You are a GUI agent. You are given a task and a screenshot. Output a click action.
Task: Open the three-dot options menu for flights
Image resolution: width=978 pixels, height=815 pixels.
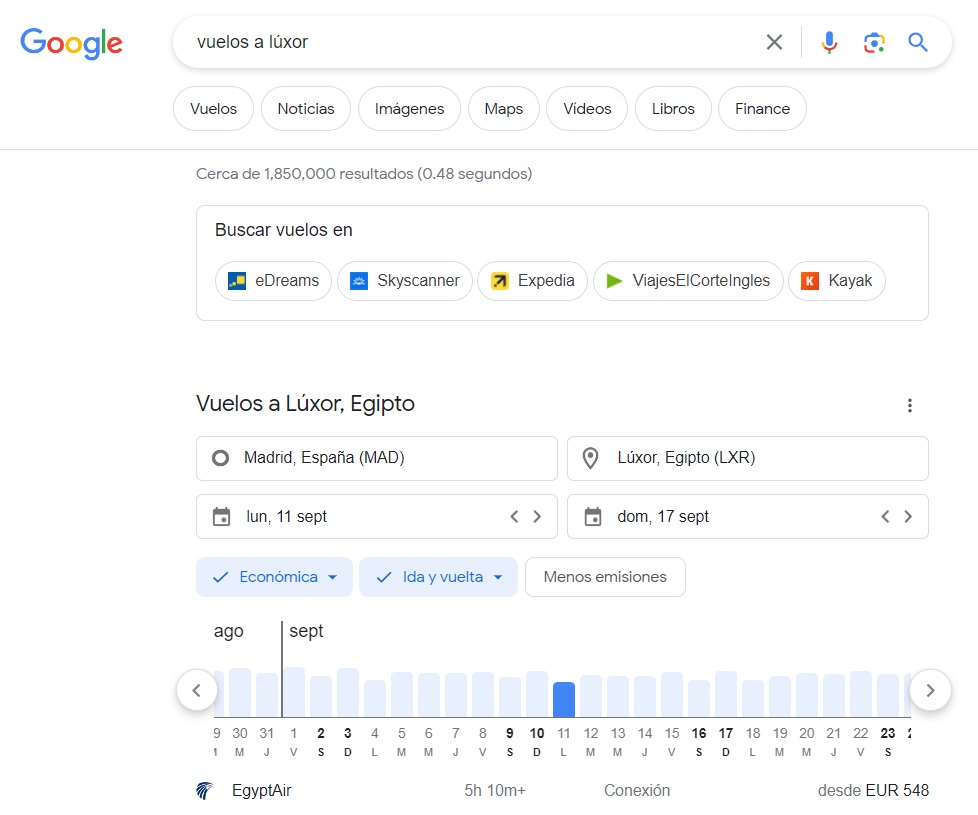(x=910, y=406)
